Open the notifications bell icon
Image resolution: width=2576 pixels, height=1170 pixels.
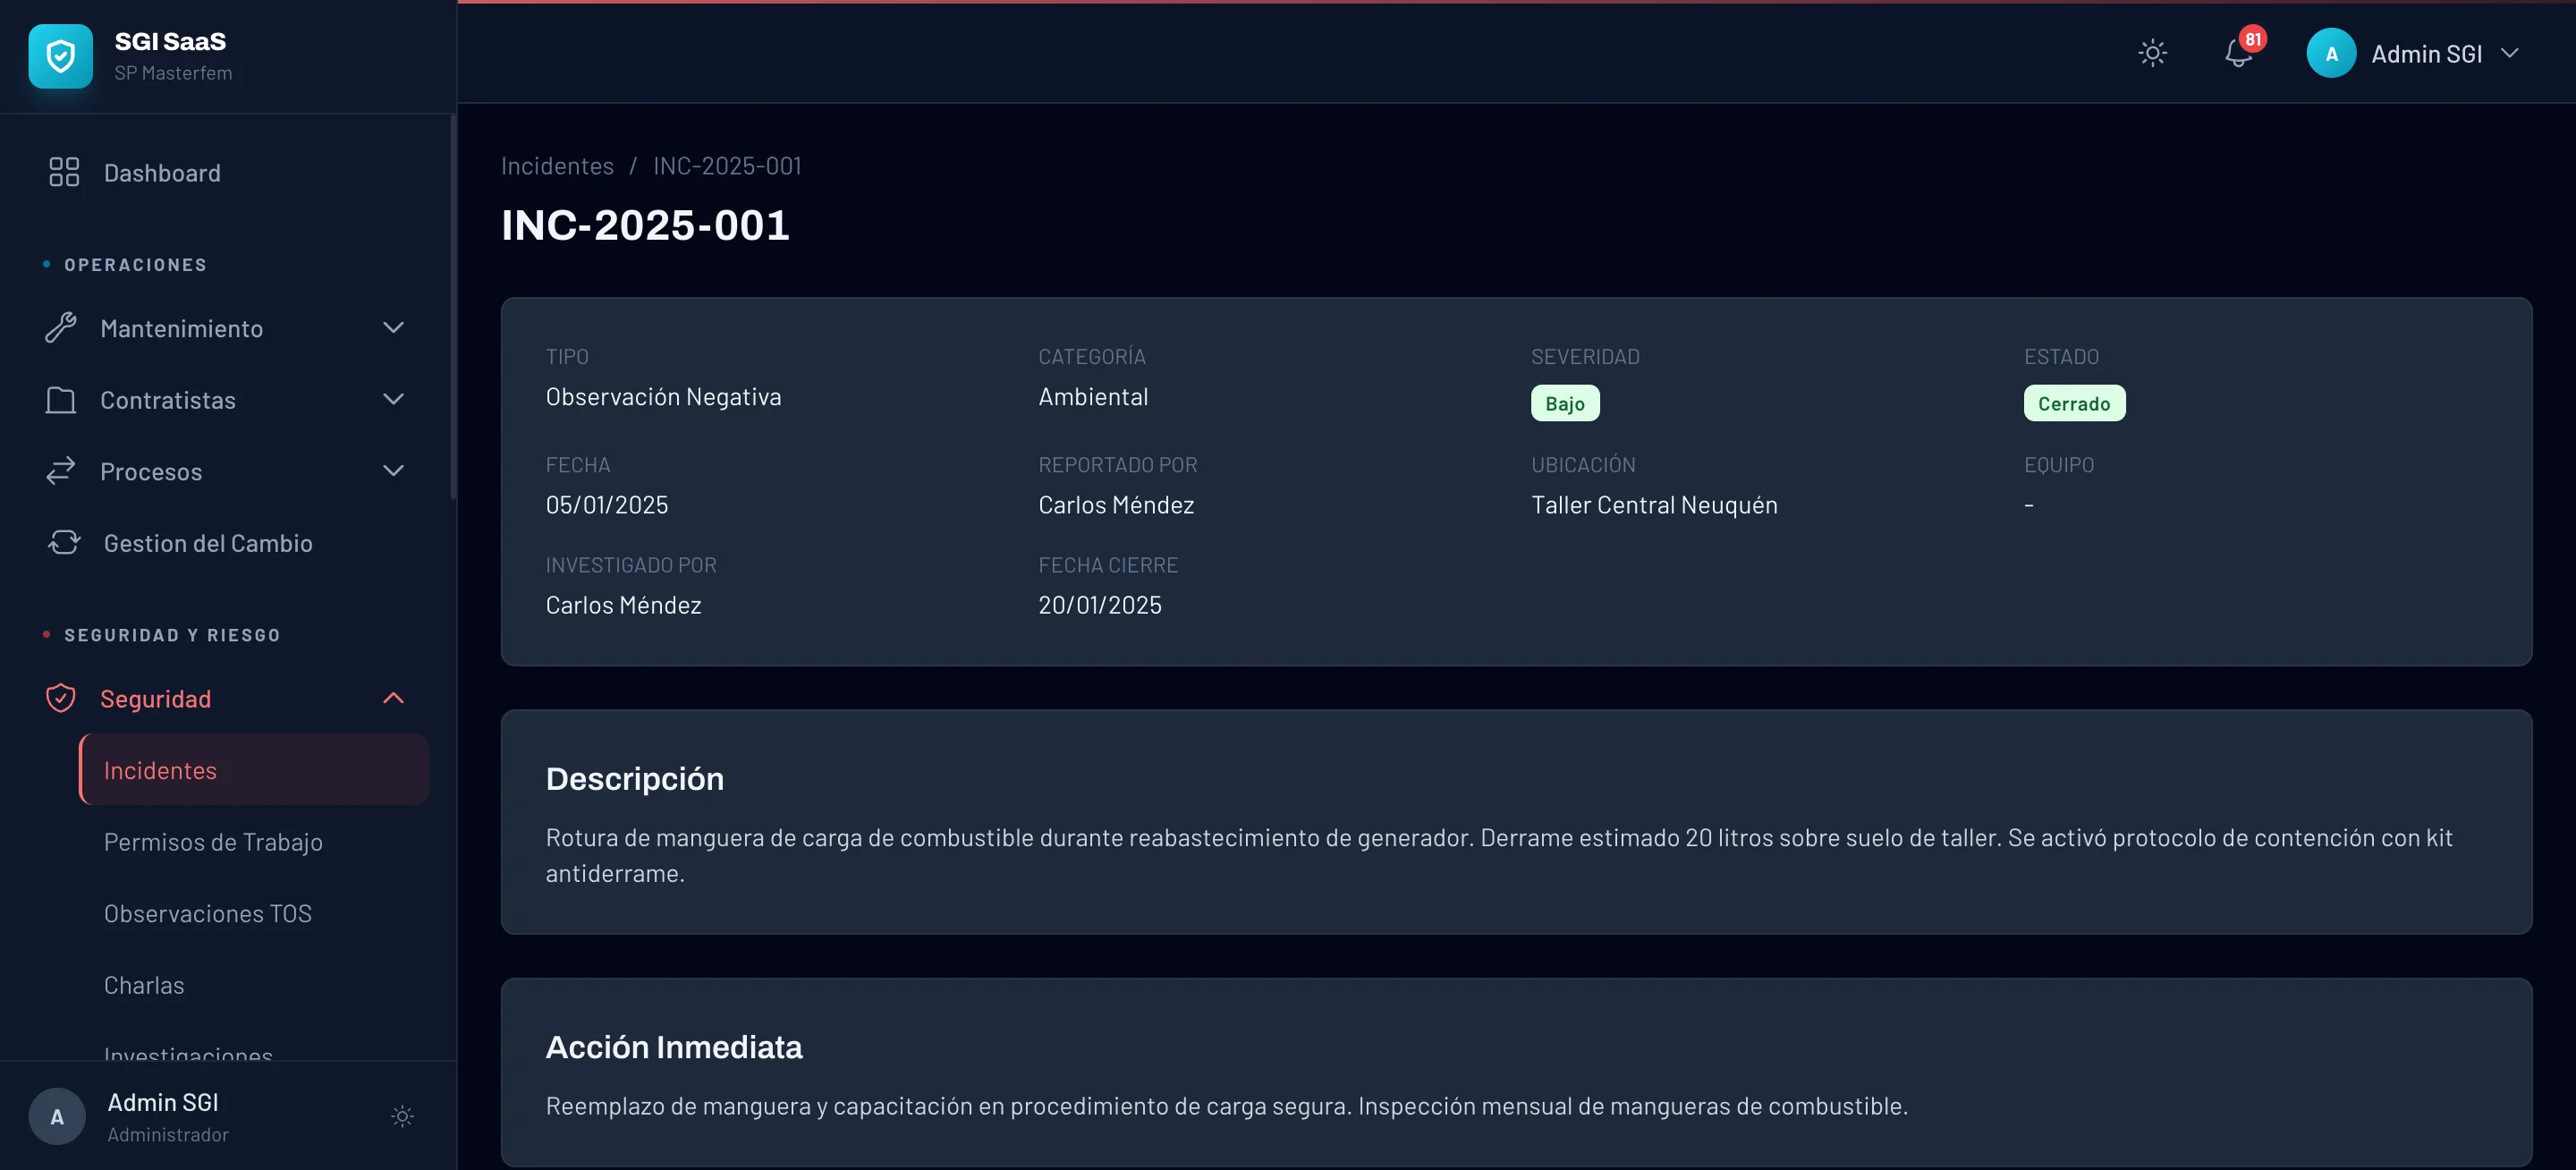(x=2237, y=53)
